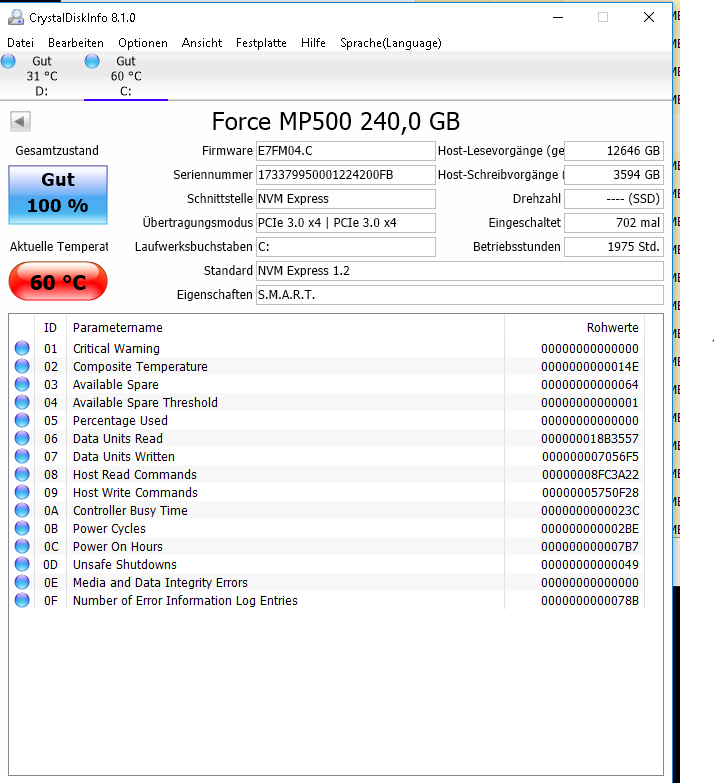Click the status orb beside Data Units Written
The width and height of the screenshot is (714, 783).
coord(22,456)
